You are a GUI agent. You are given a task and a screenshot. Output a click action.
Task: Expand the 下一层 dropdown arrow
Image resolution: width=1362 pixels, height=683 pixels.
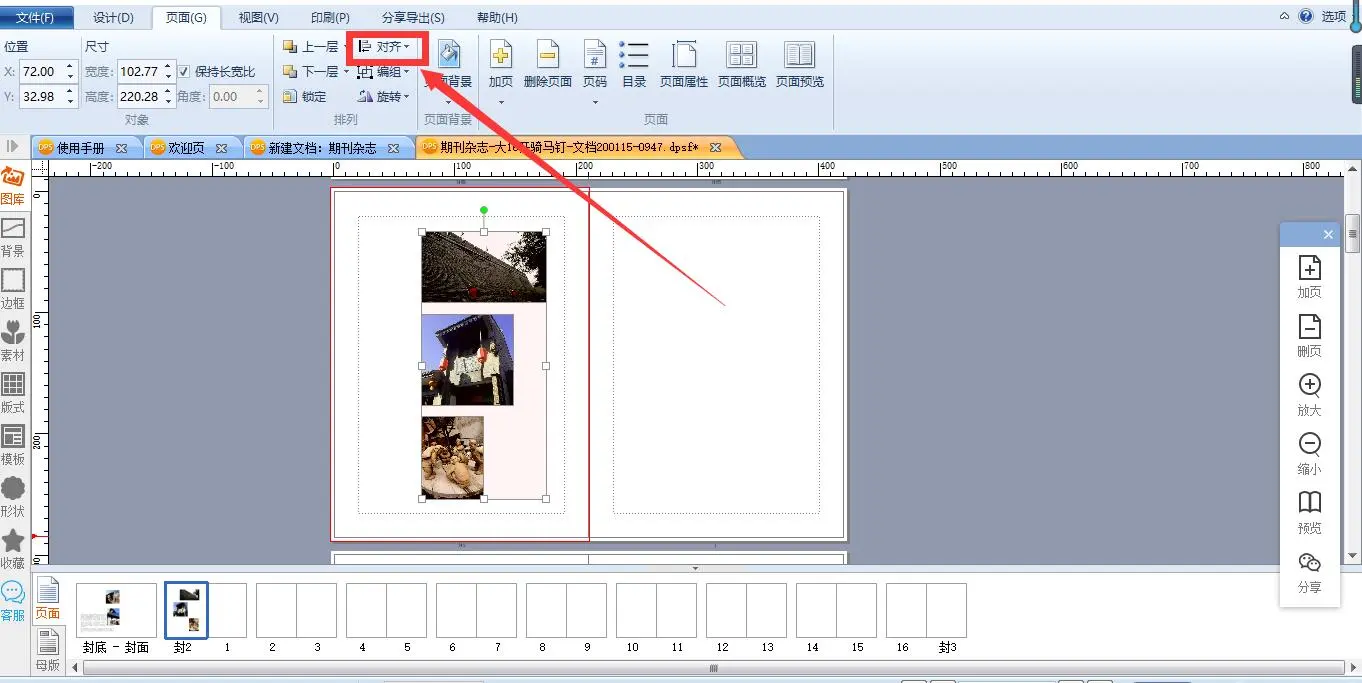(346, 72)
